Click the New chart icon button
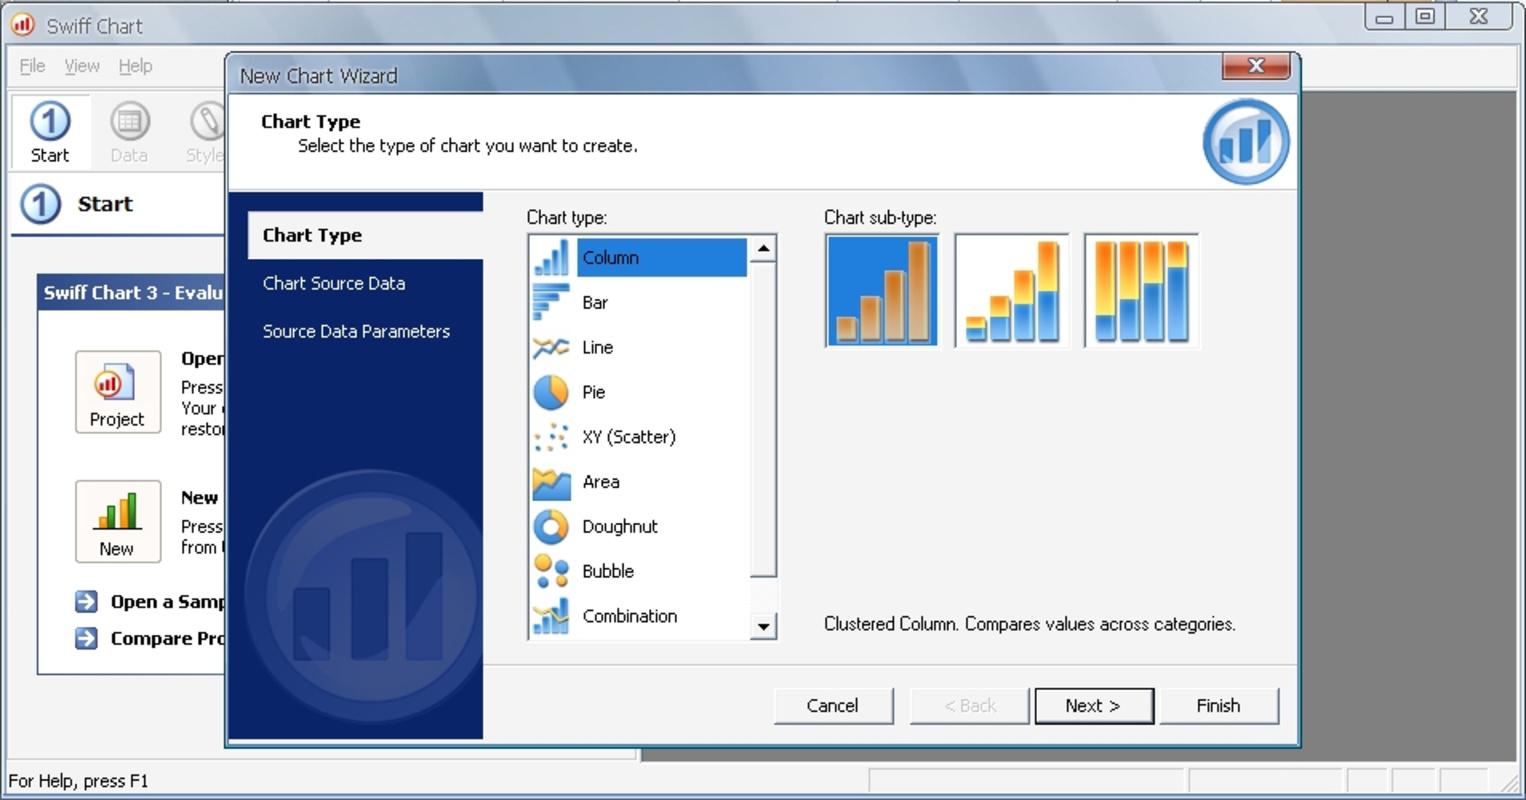Image resolution: width=1526 pixels, height=800 pixels. (118, 521)
